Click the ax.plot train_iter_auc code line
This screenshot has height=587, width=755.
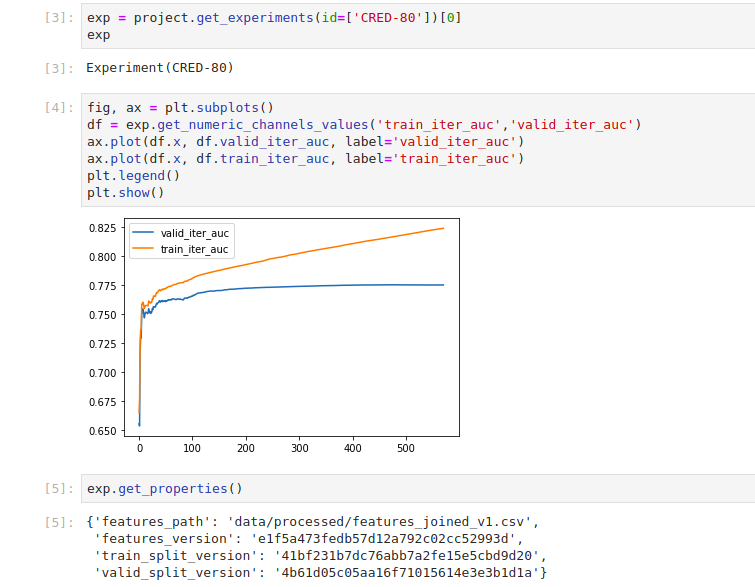point(305,158)
